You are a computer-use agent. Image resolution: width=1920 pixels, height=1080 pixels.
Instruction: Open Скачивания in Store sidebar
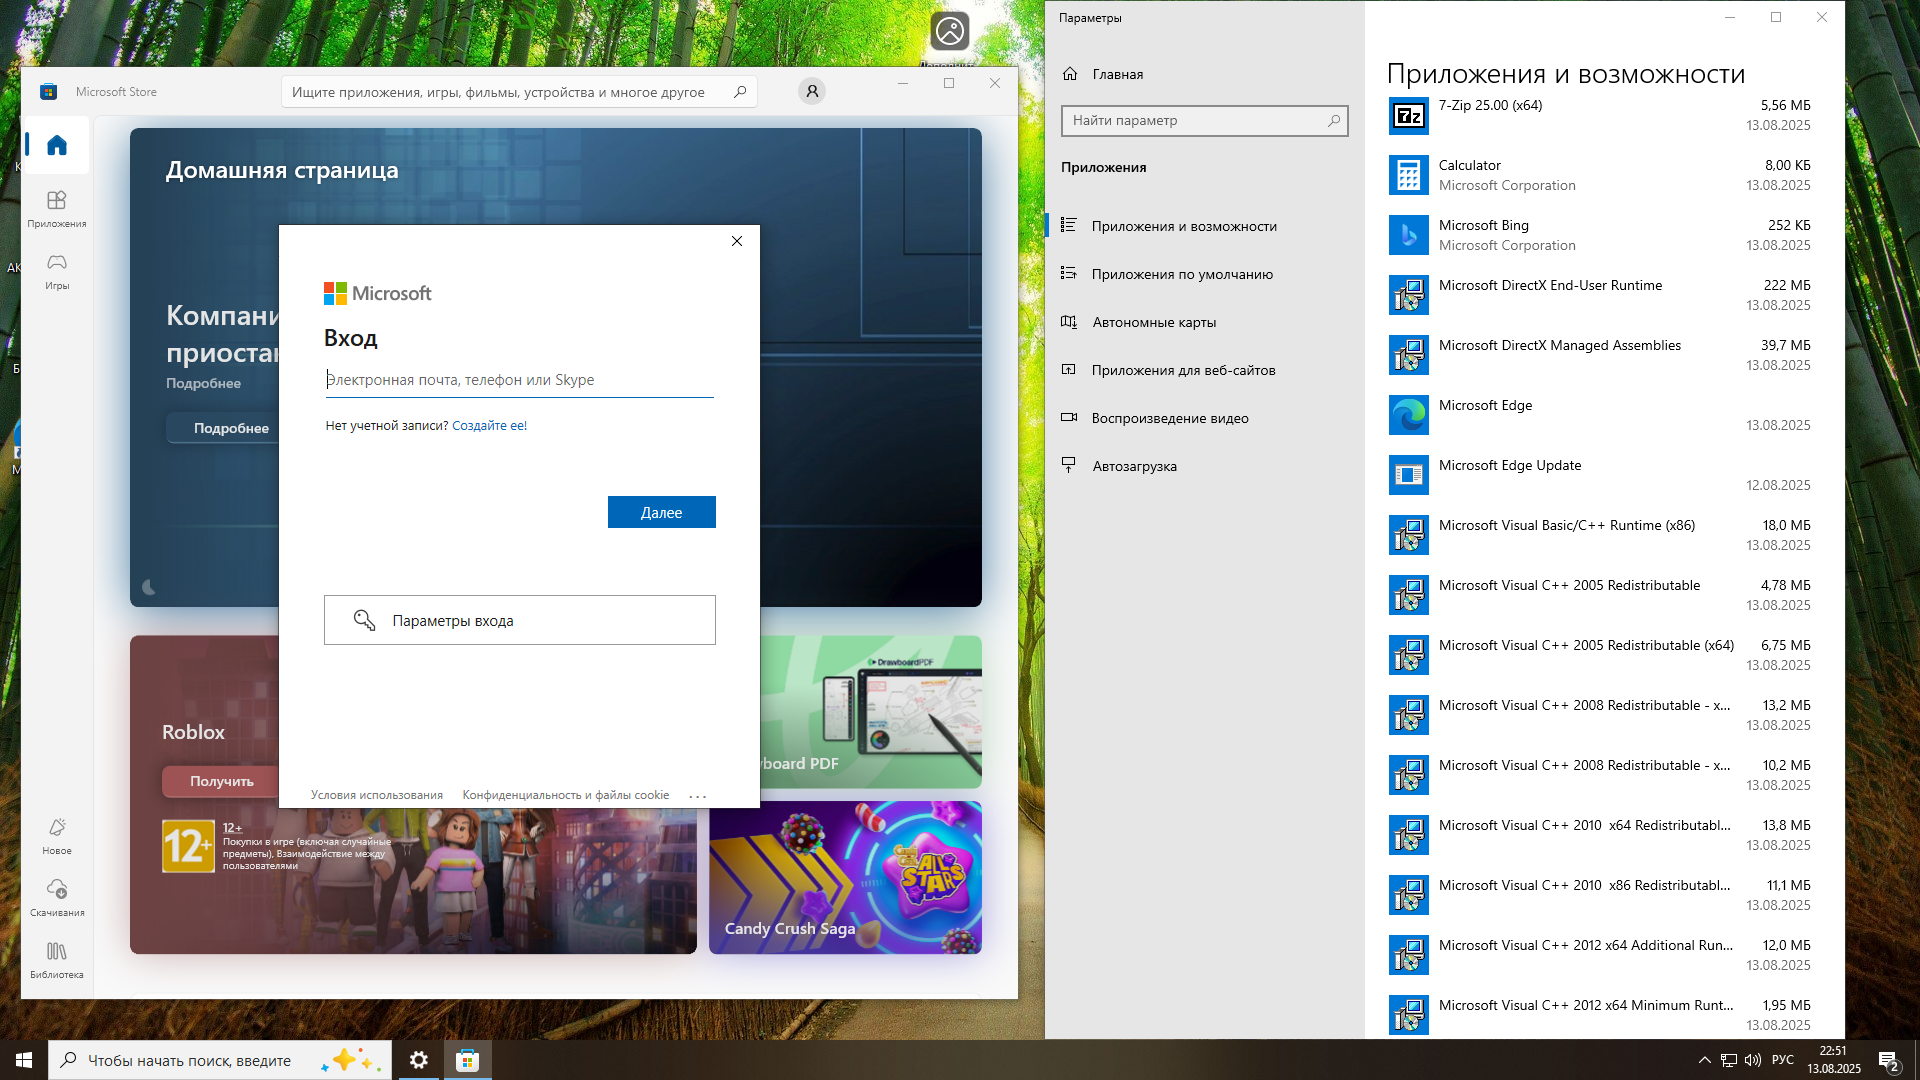click(57, 898)
